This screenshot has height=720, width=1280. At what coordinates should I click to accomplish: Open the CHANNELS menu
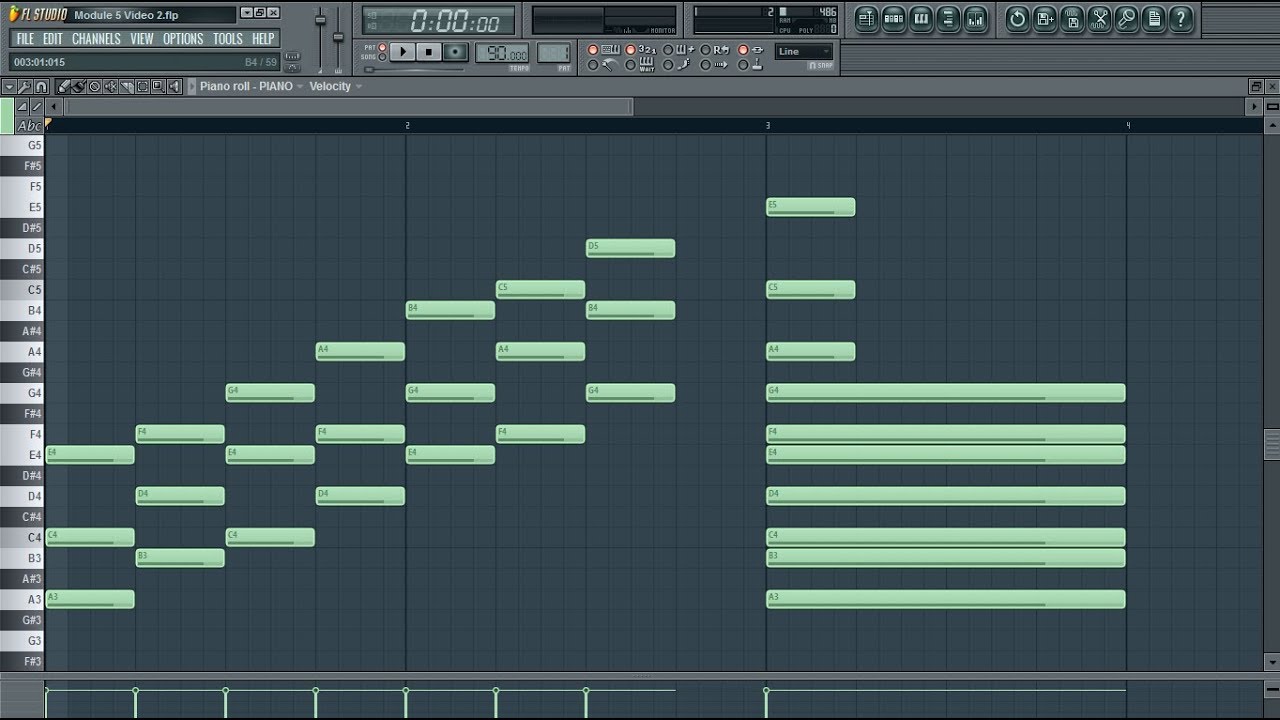coord(96,39)
